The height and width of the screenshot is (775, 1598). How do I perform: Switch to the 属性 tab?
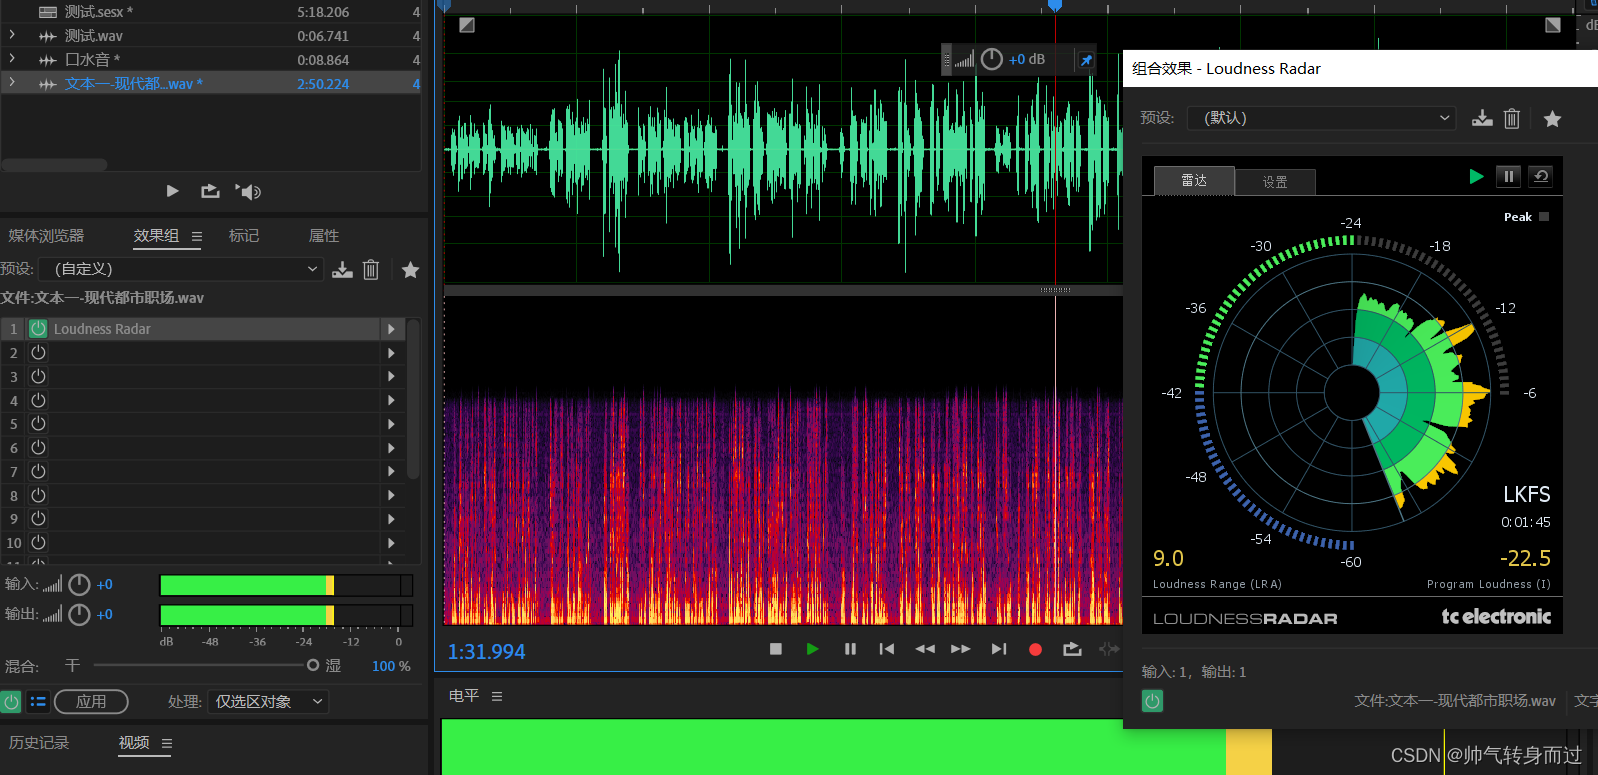point(324,236)
